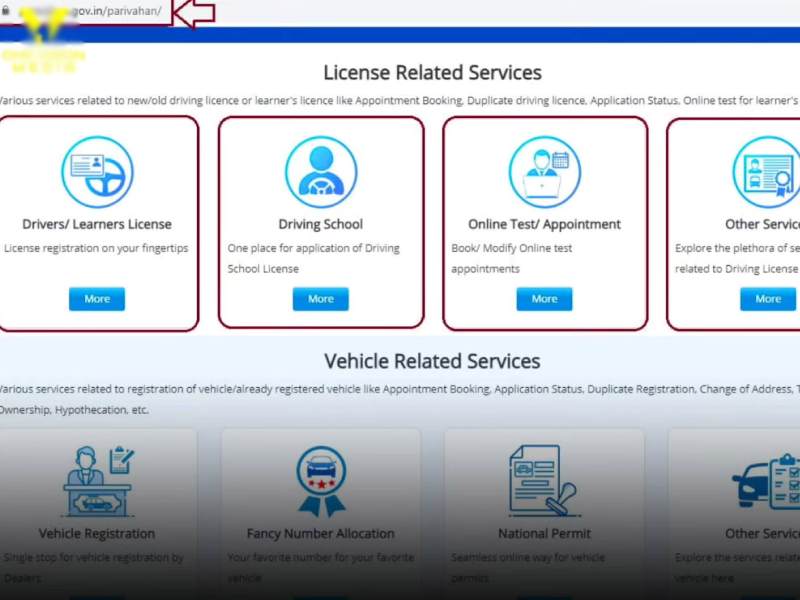Click 'Seamless online way for vehicle' text
800x600 pixels.
528,558
